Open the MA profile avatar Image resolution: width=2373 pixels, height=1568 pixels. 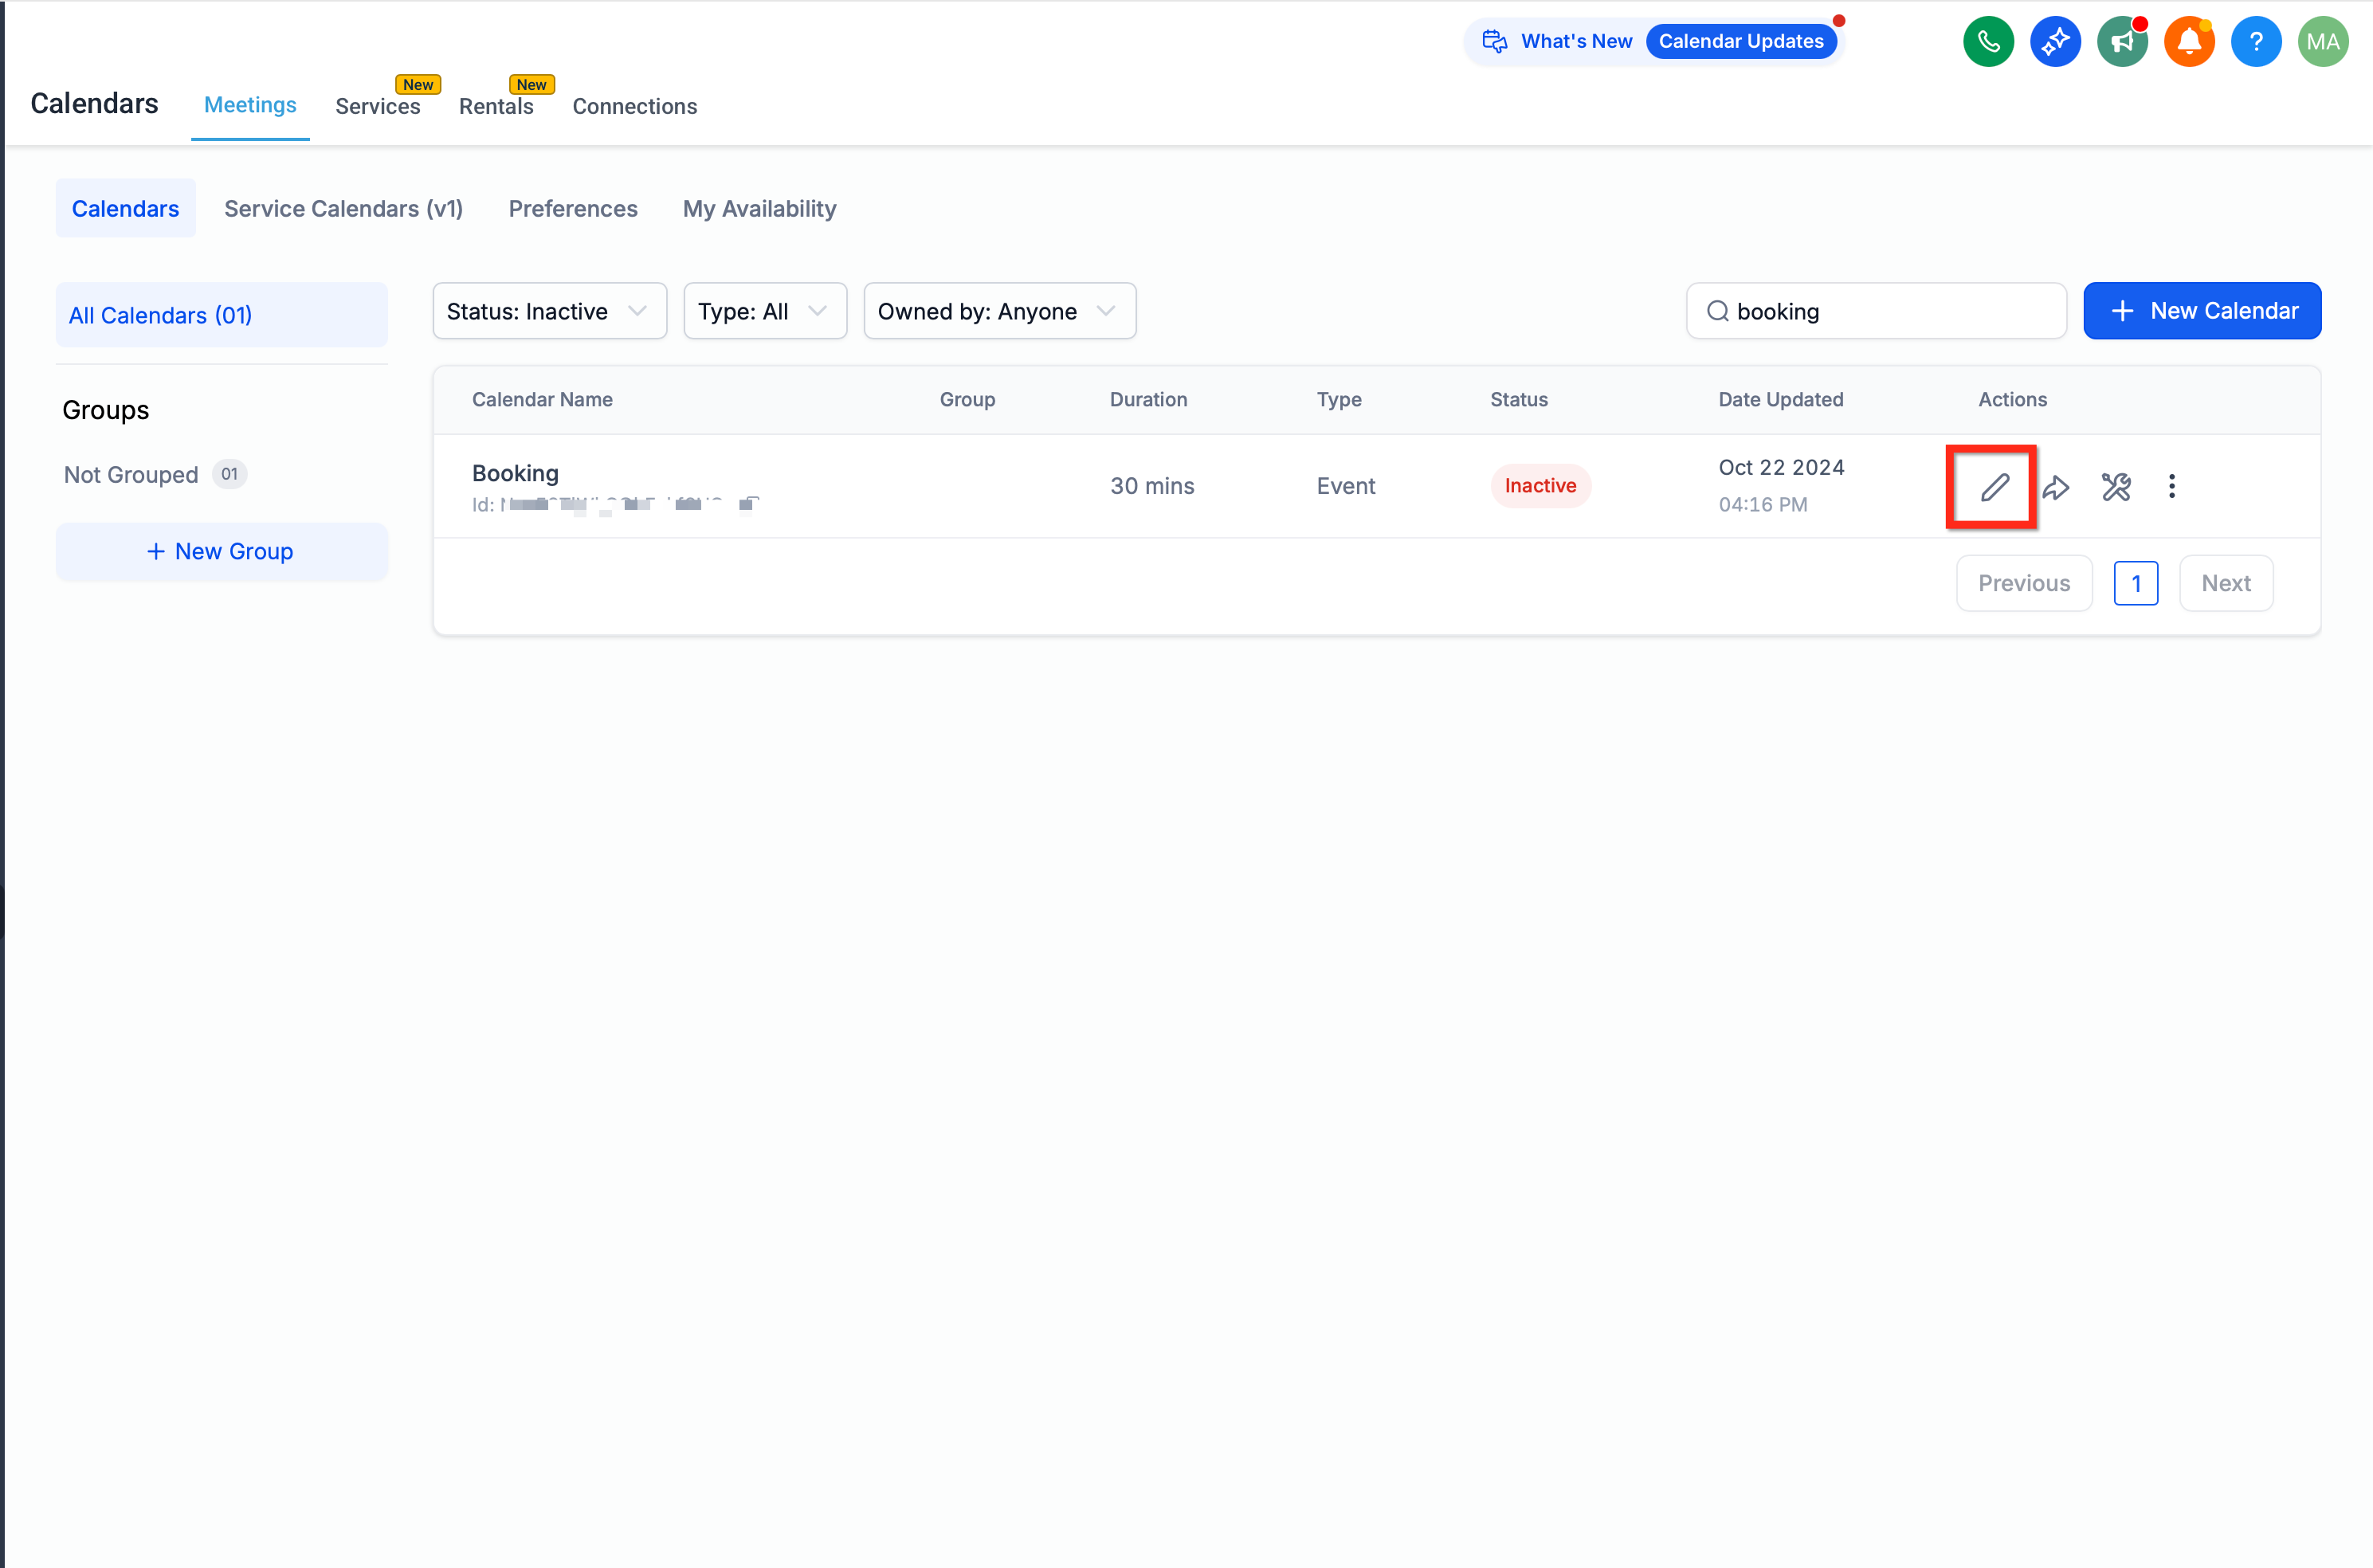[2322, 42]
